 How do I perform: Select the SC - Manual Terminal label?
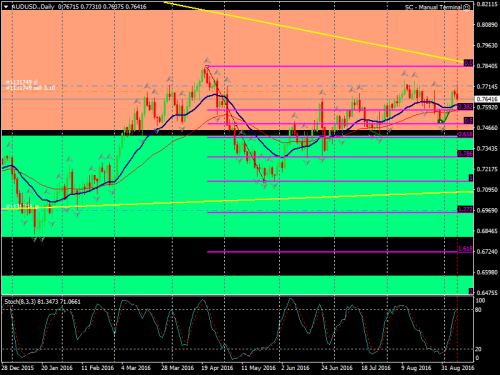point(434,7)
